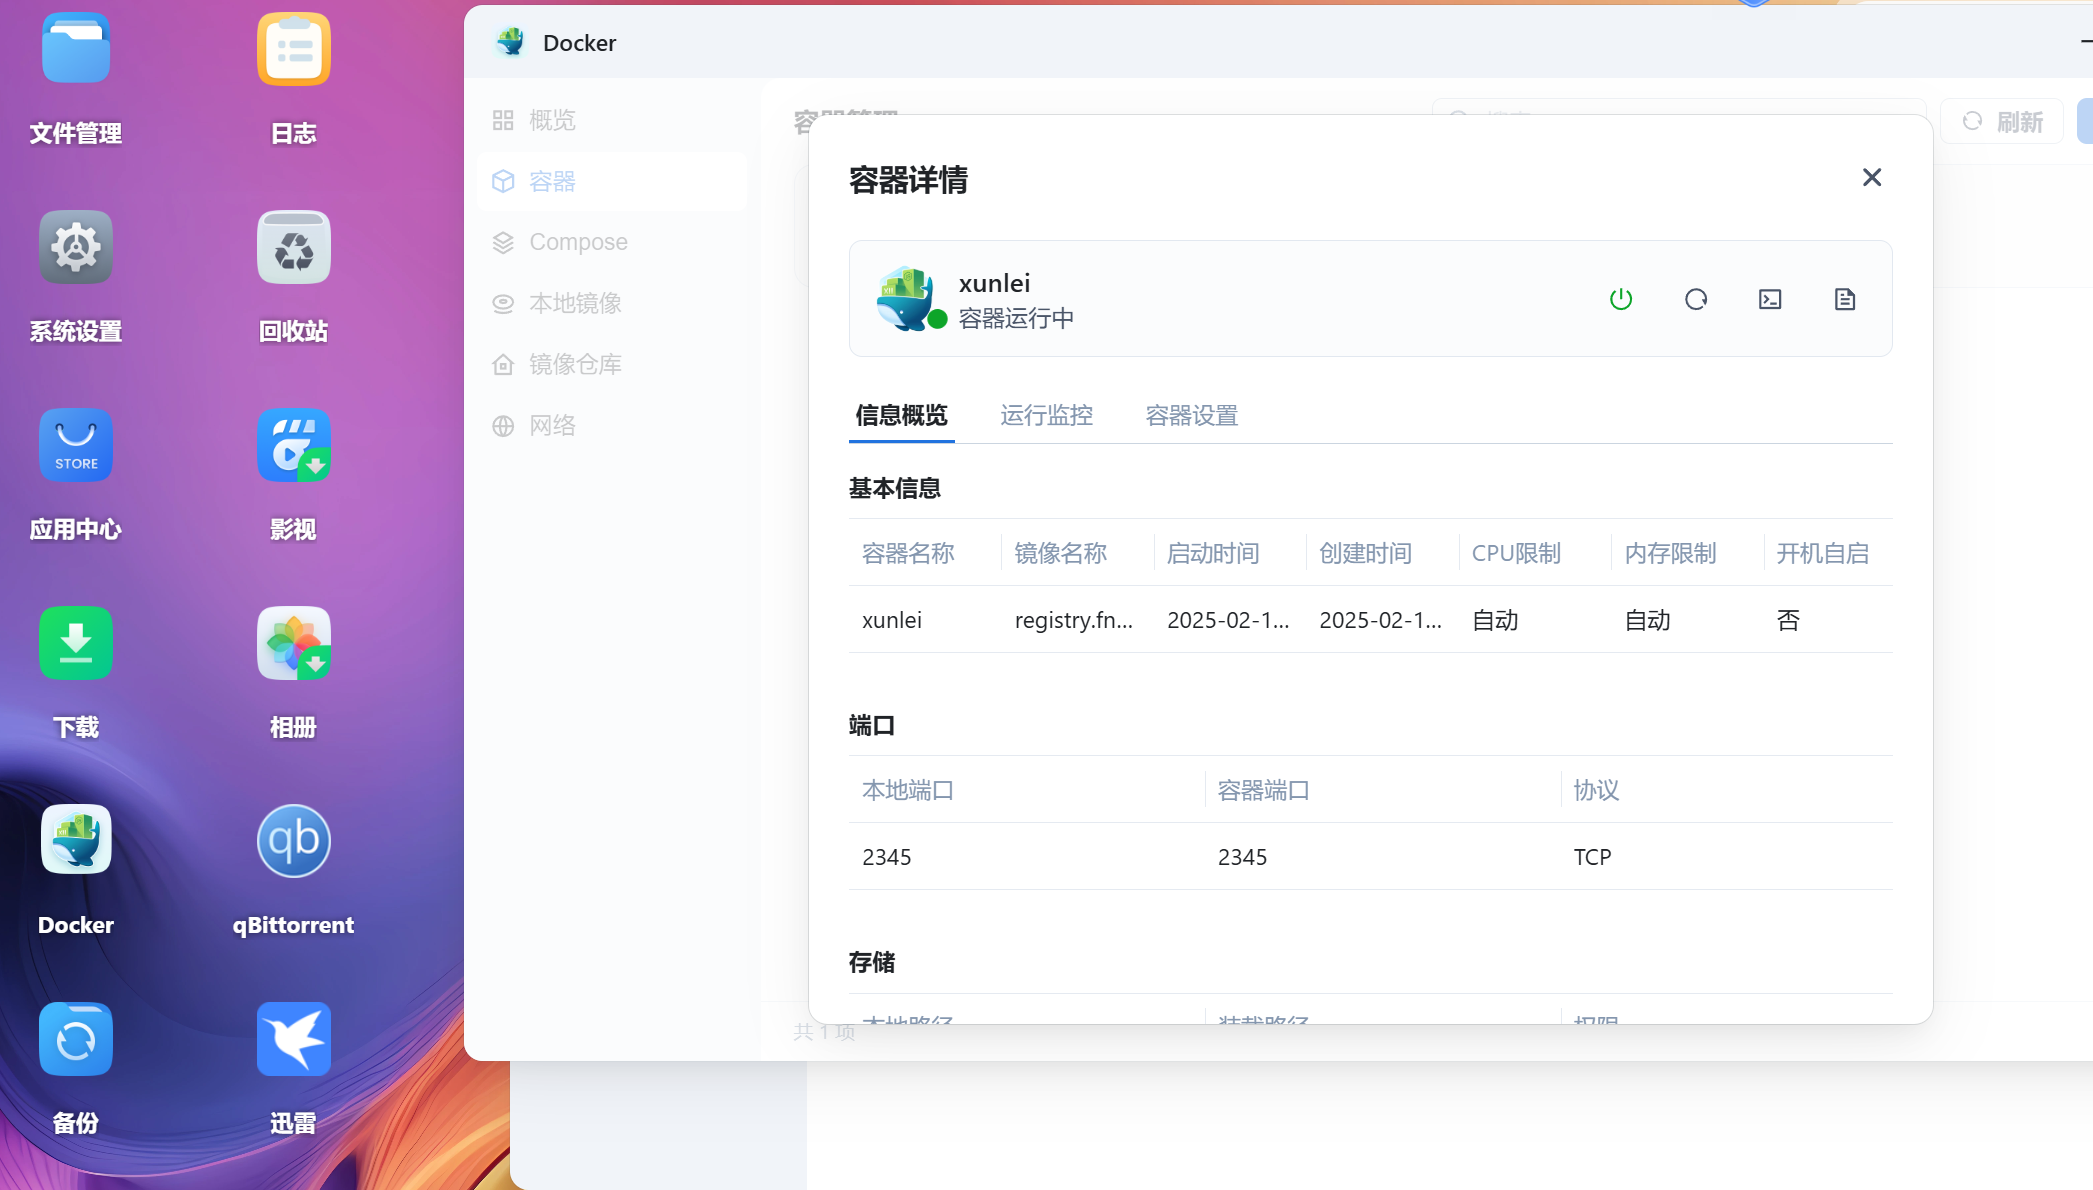2093x1190 pixels.
Task: Launch the qBittorrent desktop icon
Action: point(294,841)
